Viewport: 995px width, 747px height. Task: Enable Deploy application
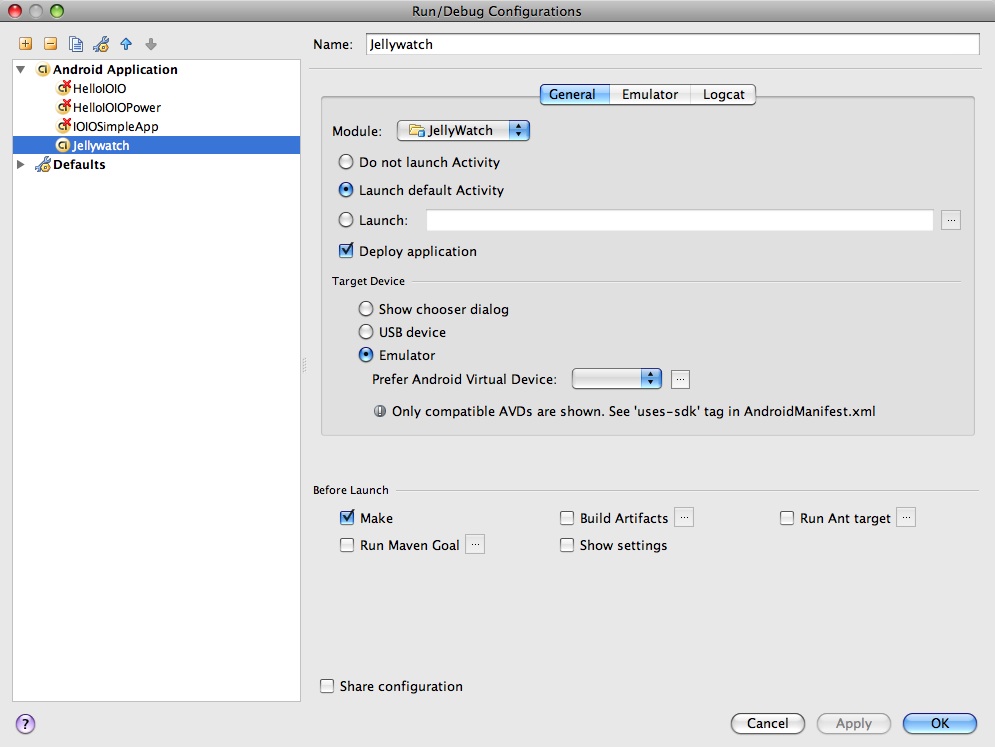pyautogui.click(x=346, y=251)
